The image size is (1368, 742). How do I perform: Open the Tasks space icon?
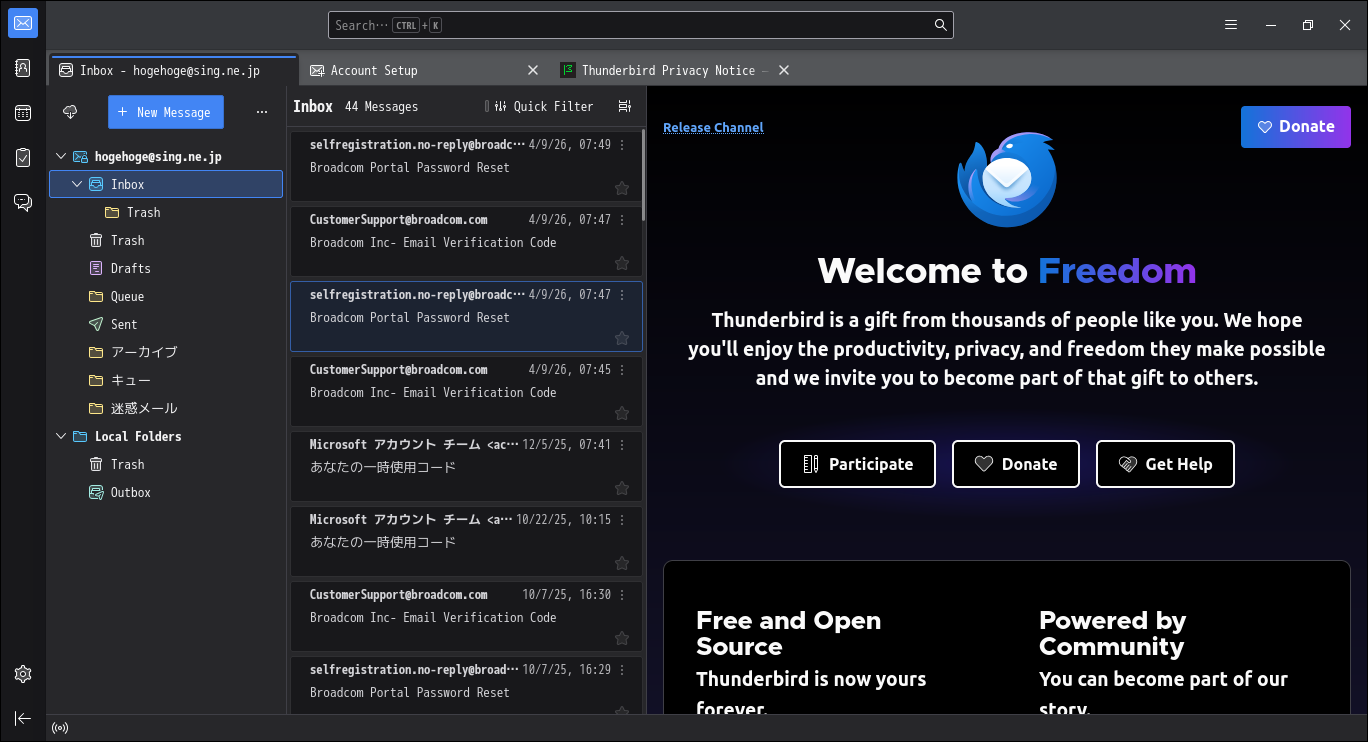tap(23, 158)
